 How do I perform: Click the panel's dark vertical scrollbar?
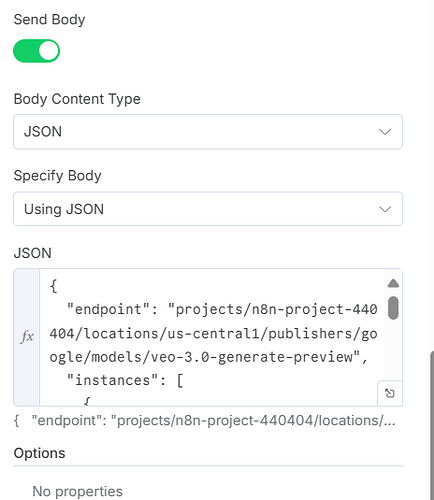pos(432,425)
